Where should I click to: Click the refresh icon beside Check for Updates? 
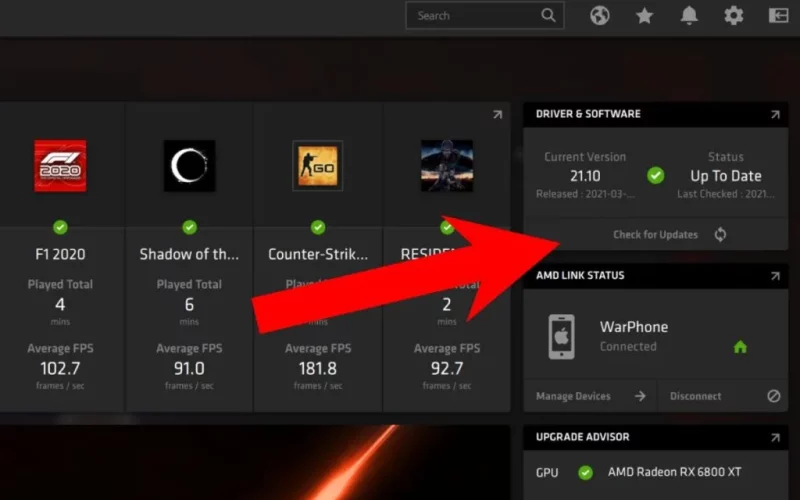[x=720, y=235]
